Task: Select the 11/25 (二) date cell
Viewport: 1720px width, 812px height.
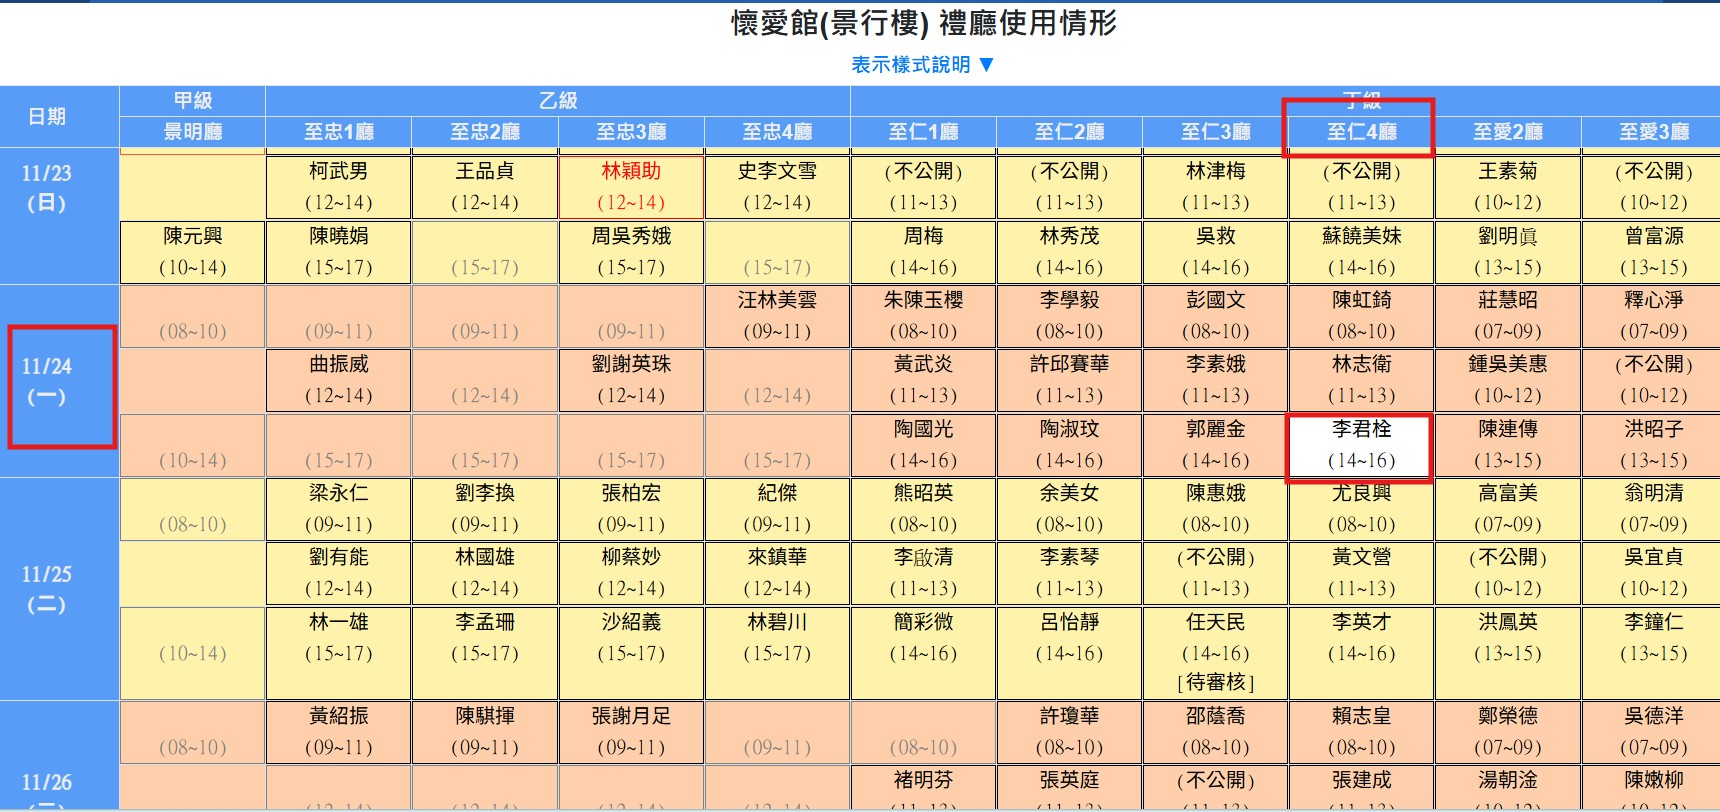Action: click(47, 589)
